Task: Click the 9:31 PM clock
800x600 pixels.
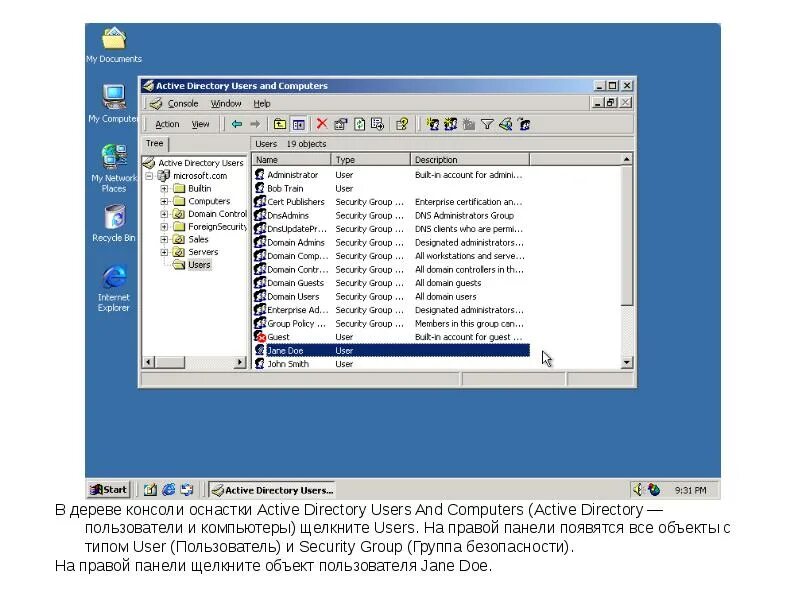Action: click(x=690, y=490)
